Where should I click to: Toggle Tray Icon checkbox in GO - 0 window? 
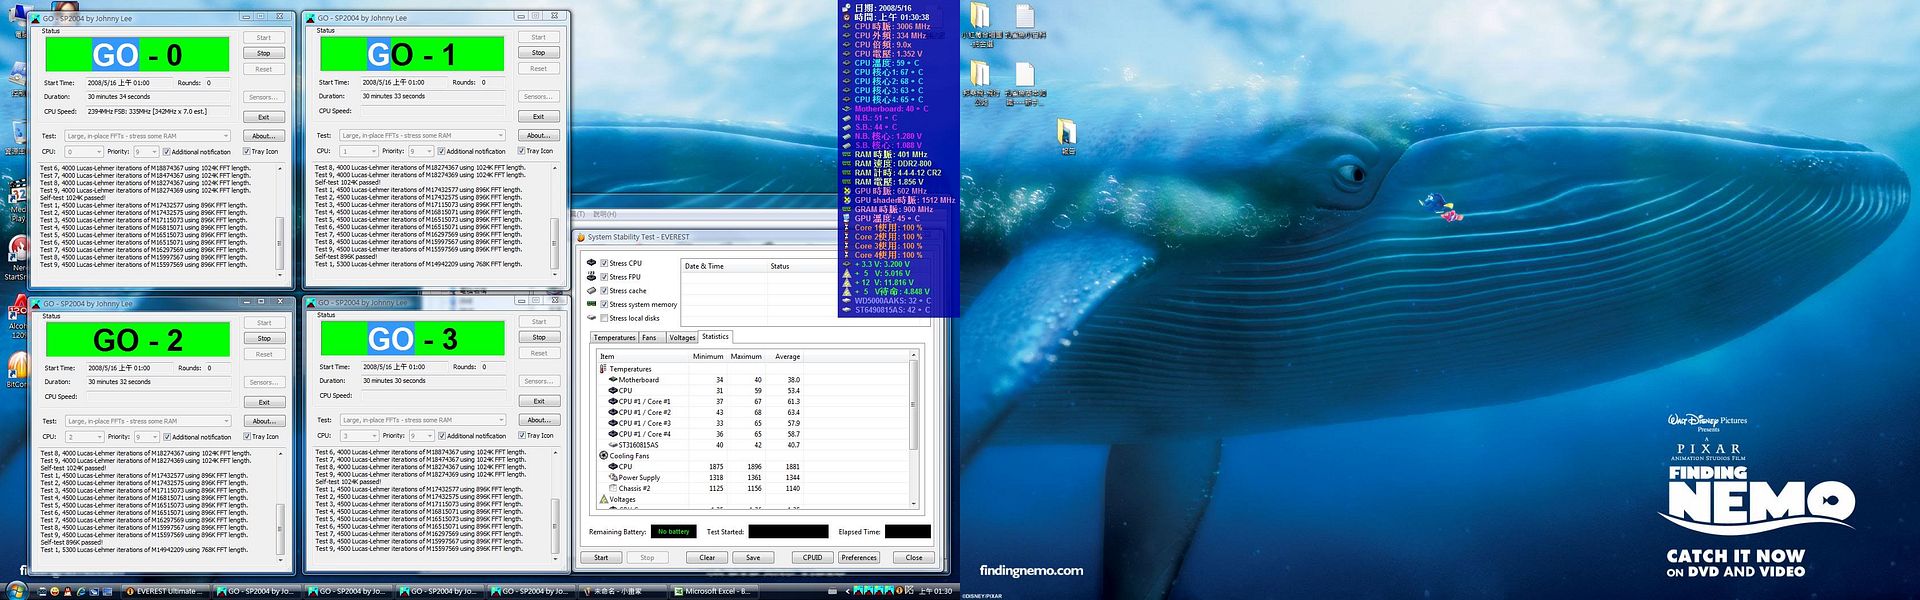pyautogui.click(x=246, y=152)
